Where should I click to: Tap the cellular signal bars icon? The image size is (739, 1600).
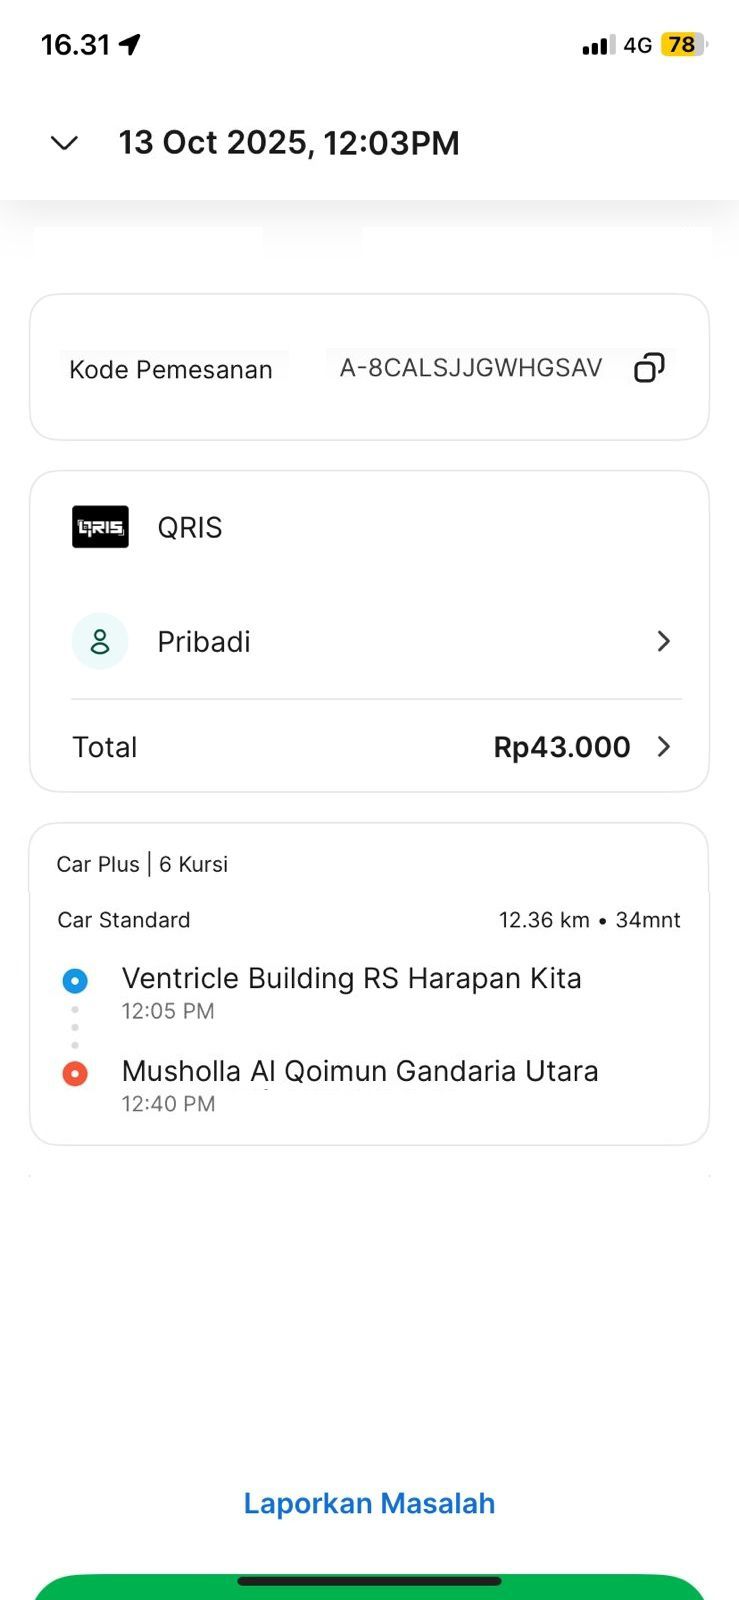pos(598,46)
